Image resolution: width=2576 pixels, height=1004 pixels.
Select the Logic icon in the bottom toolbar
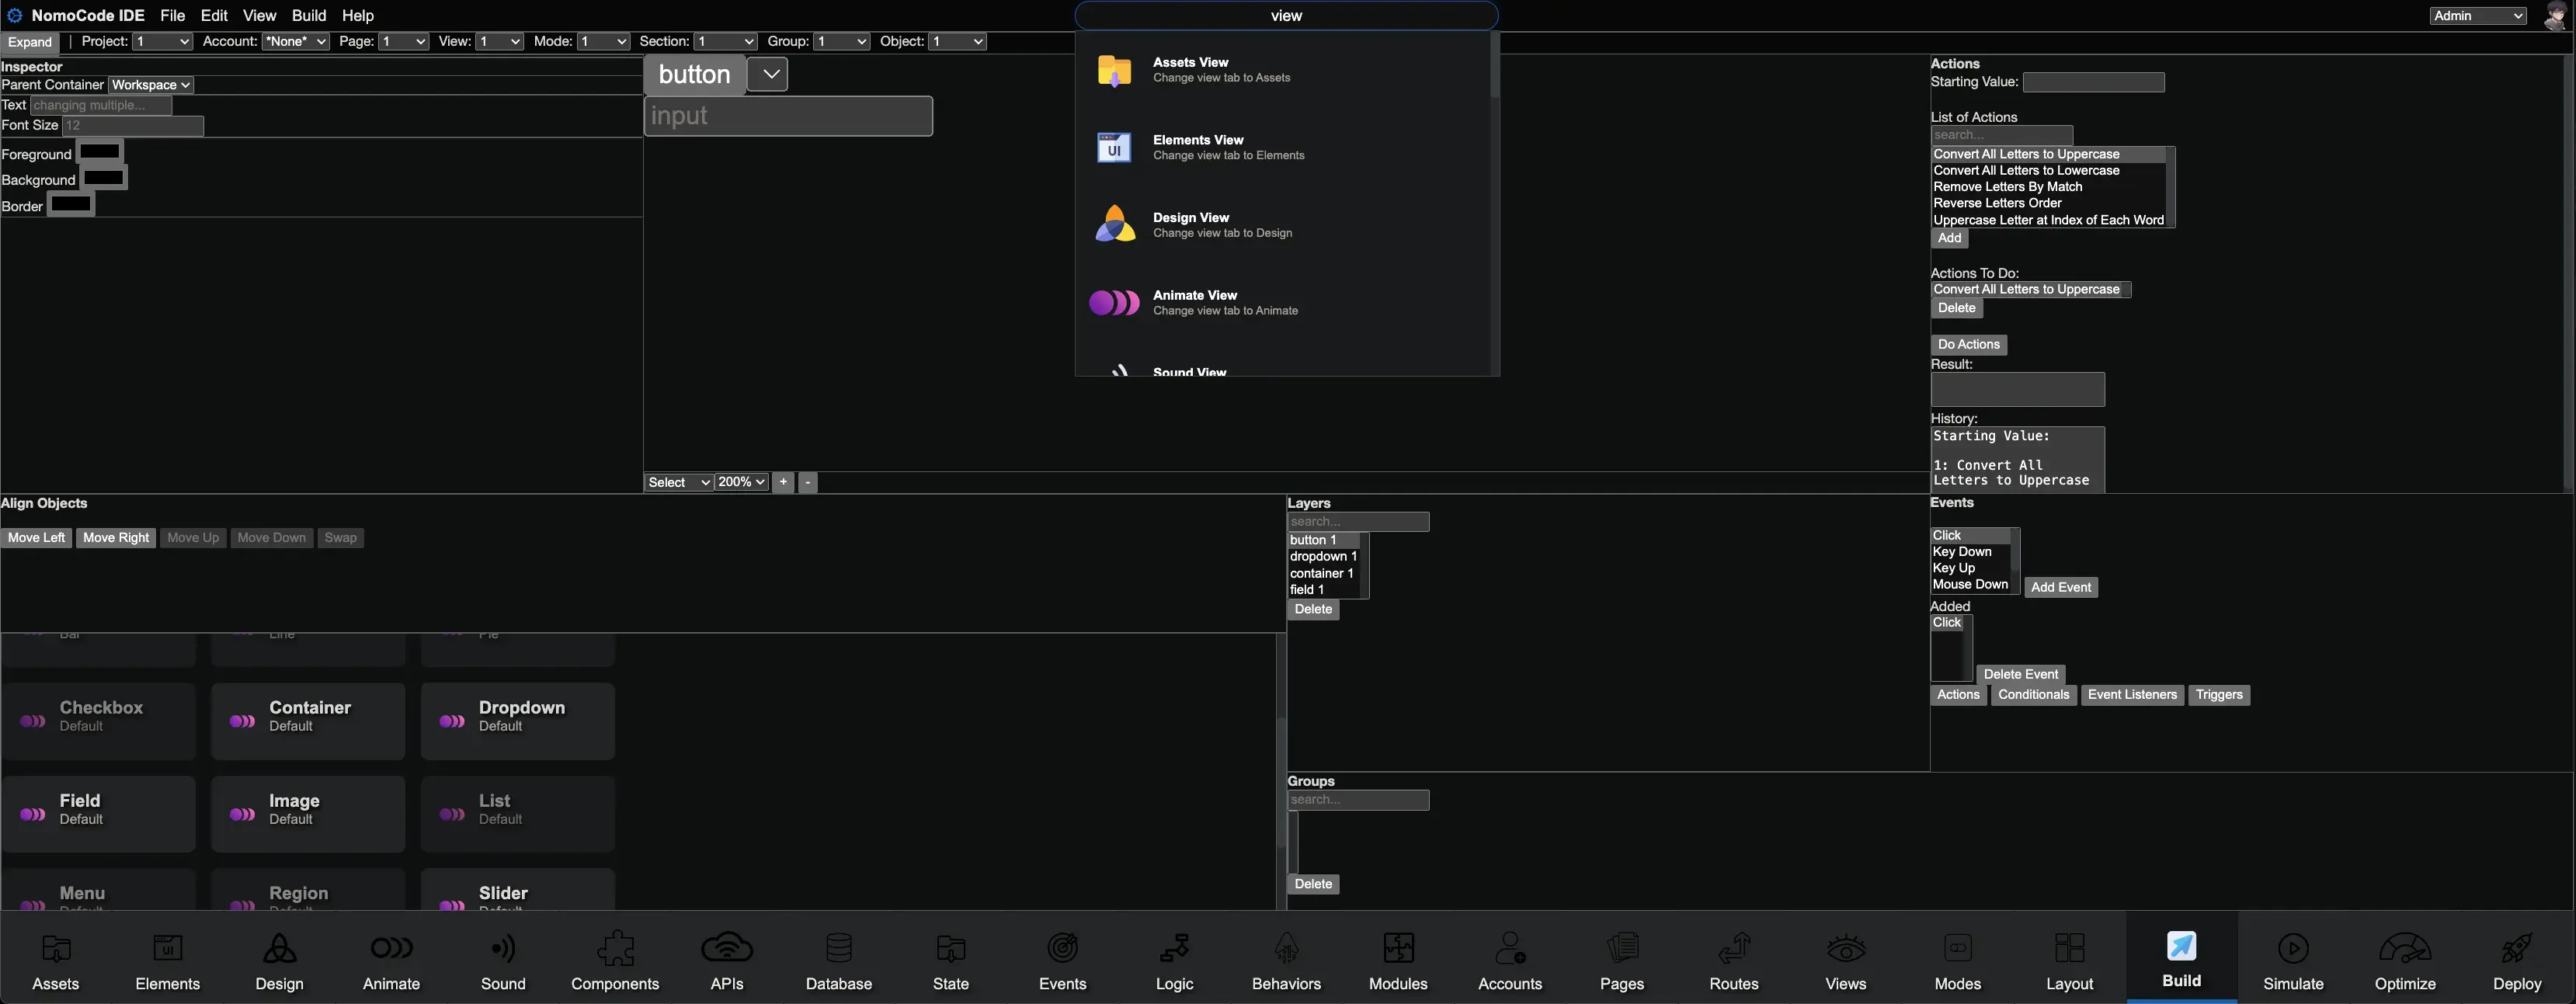tap(1173, 958)
